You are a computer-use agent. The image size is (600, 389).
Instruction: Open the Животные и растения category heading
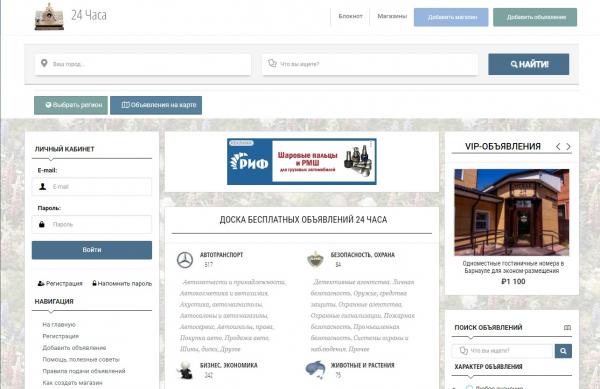(362, 365)
